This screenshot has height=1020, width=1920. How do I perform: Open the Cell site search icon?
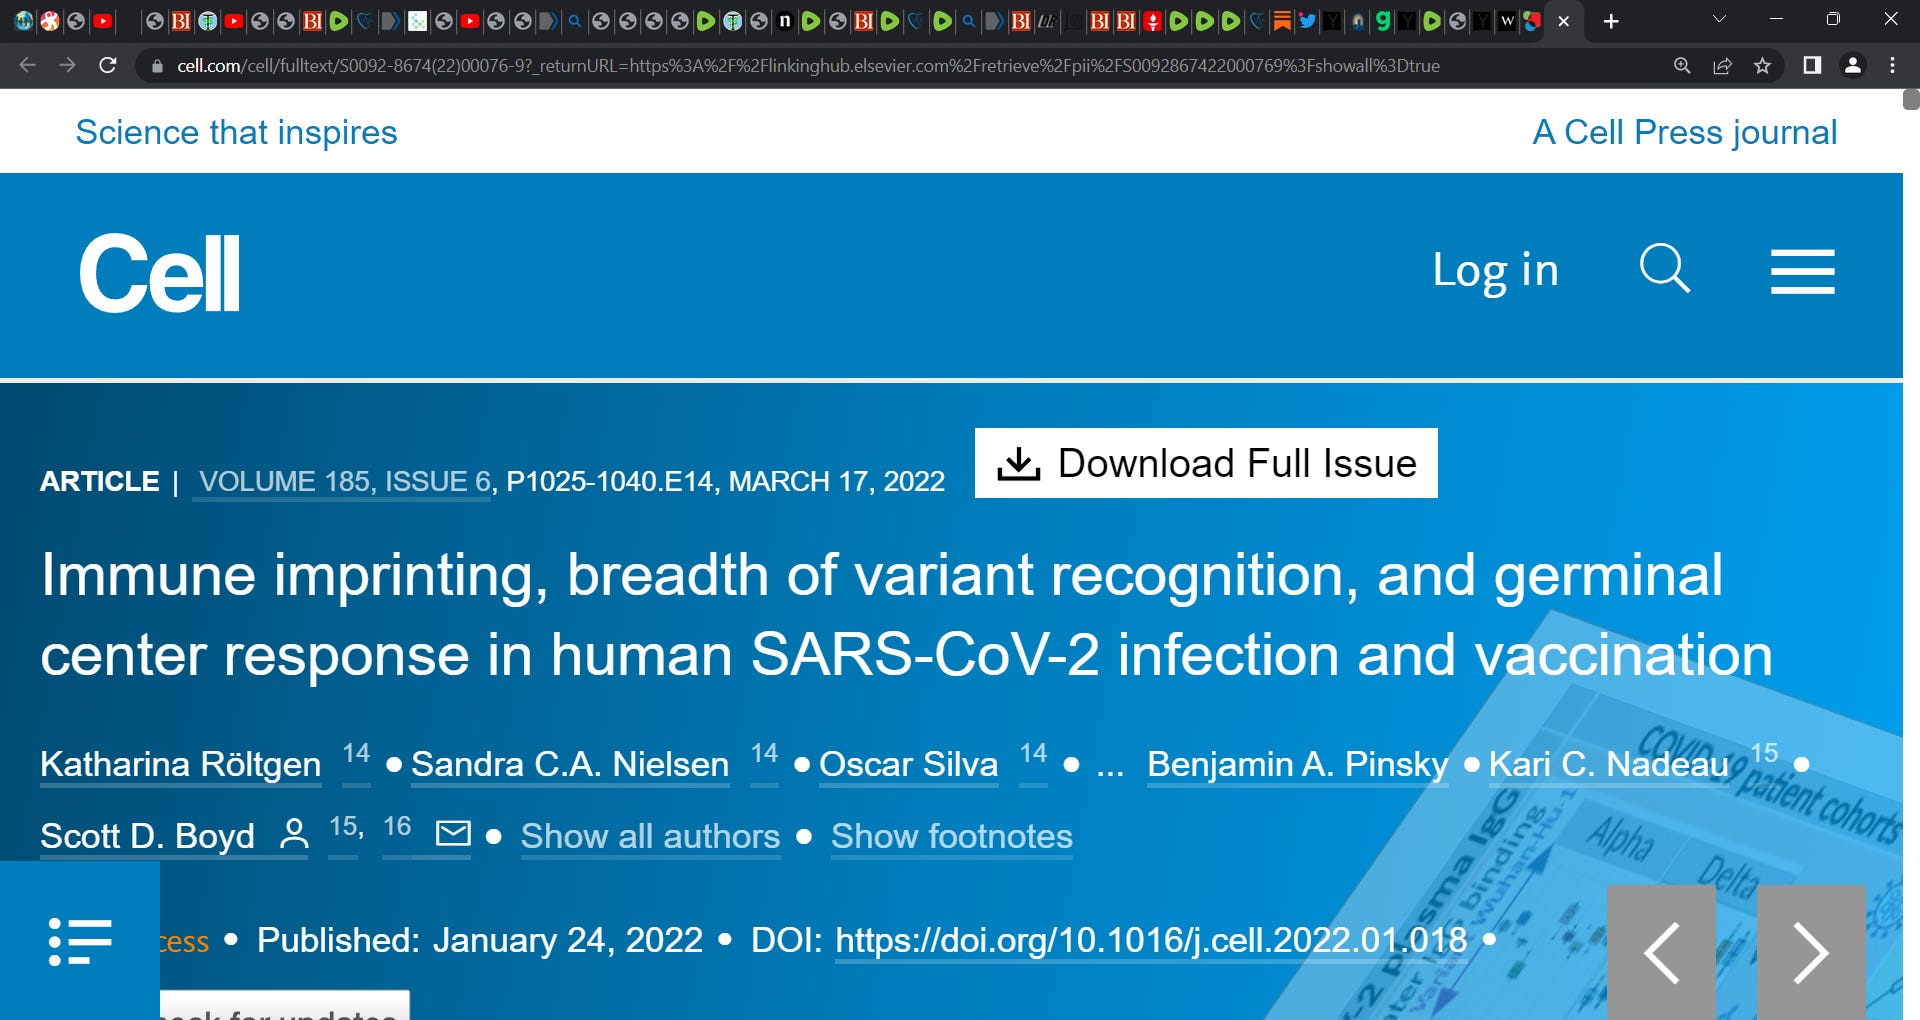coord(1665,269)
